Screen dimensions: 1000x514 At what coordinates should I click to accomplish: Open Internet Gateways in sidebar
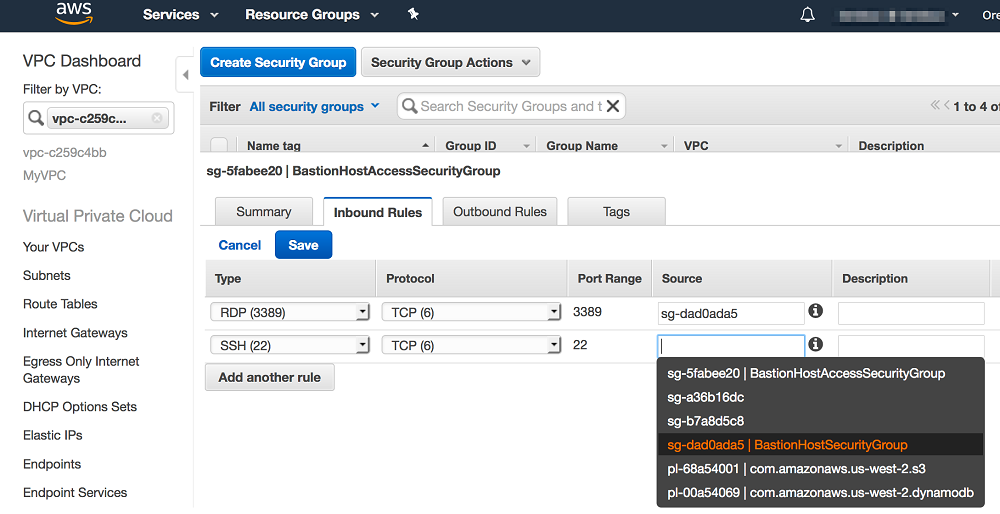point(75,333)
